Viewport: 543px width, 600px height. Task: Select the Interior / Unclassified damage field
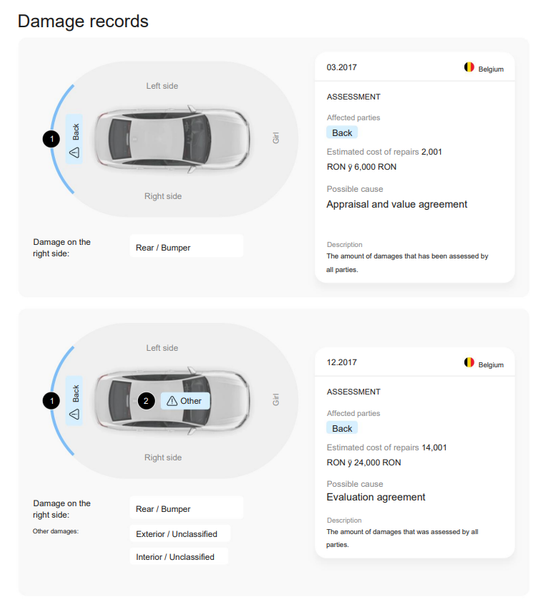(179, 556)
